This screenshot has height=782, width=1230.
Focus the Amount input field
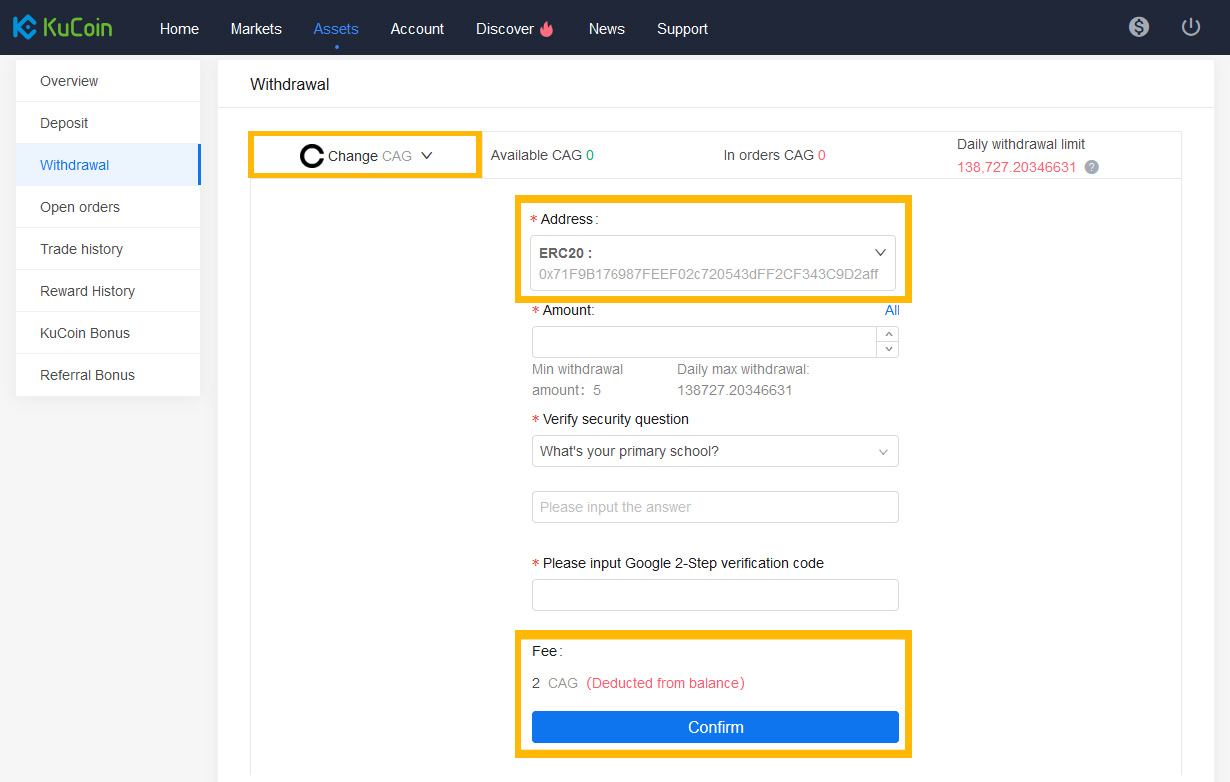tap(704, 342)
